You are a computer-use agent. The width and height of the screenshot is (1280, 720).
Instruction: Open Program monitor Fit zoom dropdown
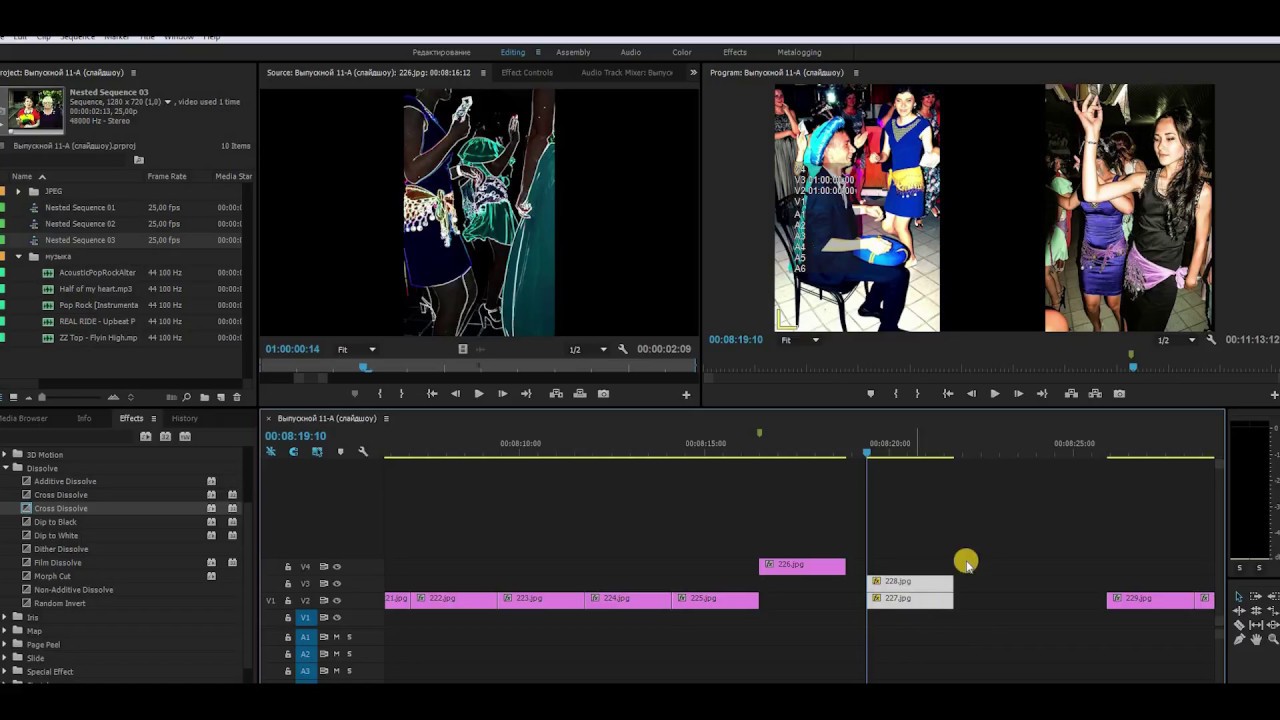(x=800, y=340)
